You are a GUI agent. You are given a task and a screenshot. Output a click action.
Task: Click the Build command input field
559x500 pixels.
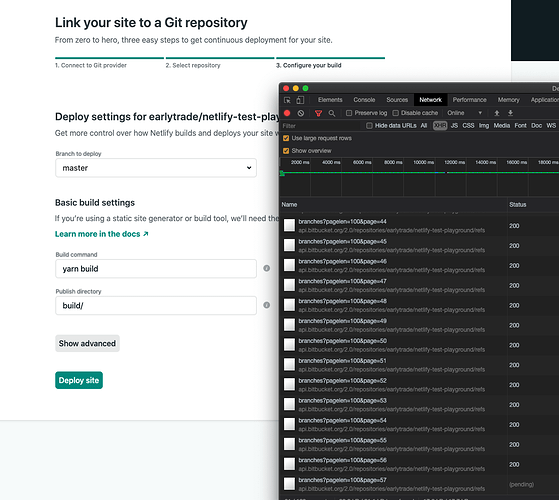point(156,268)
